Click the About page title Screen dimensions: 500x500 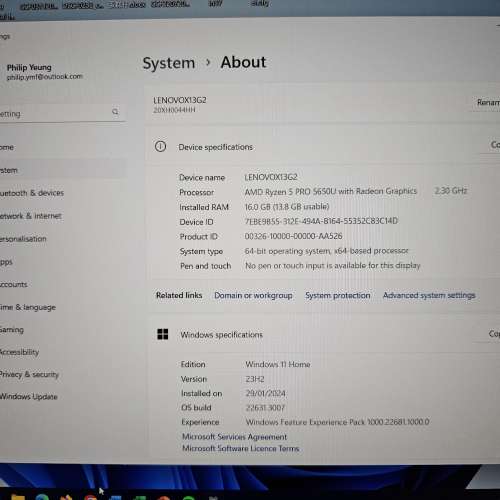pyautogui.click(x=243, y=62)
